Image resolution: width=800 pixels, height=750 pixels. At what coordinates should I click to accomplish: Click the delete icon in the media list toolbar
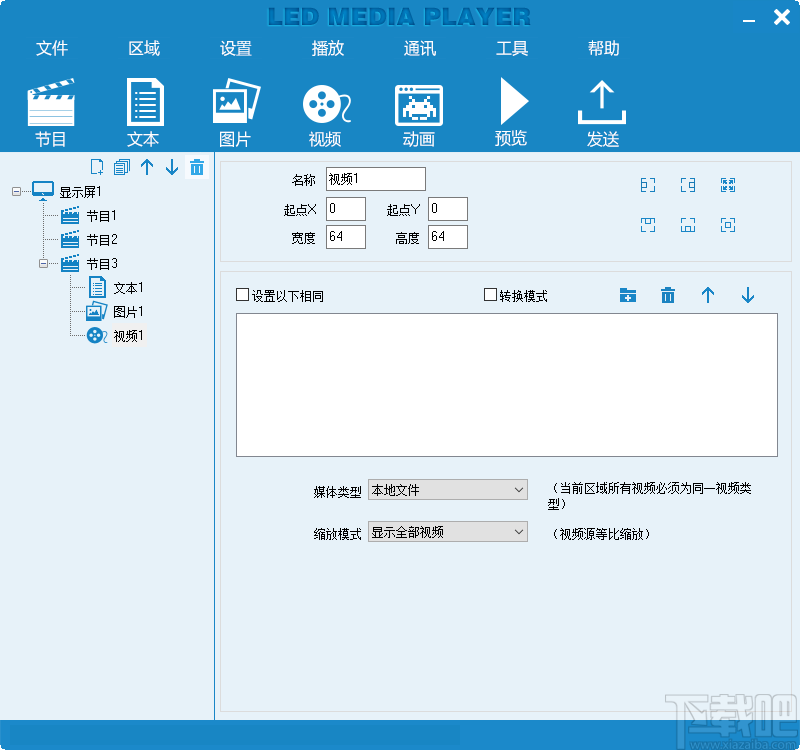click(x=667, y=295)
